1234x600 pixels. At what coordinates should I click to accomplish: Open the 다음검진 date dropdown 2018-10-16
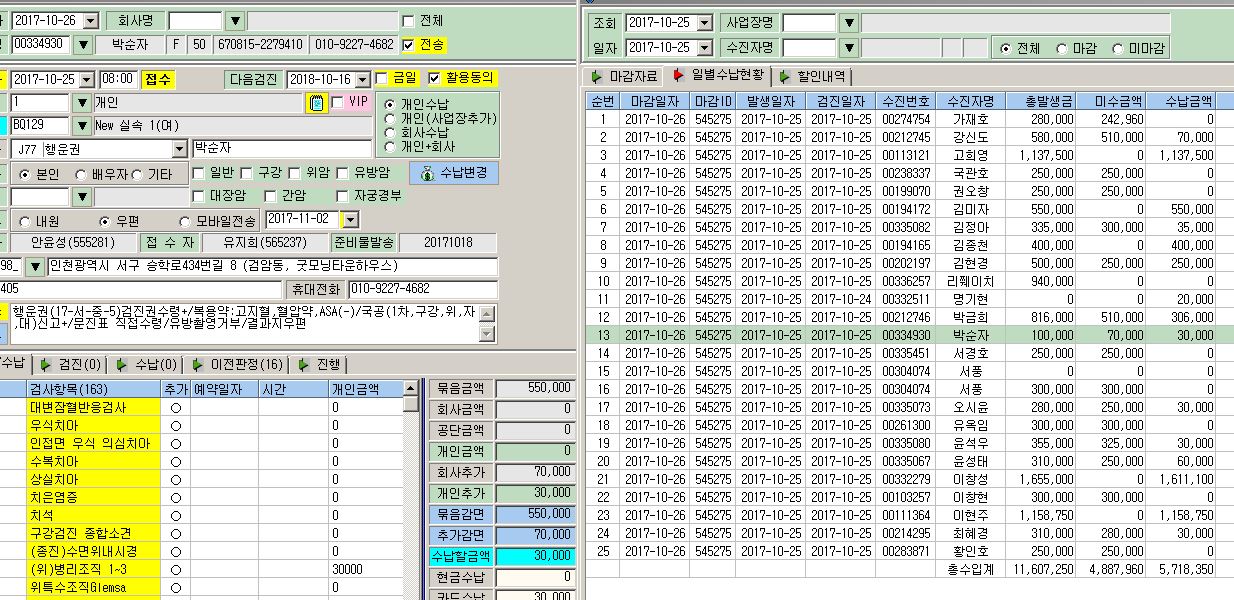click(364, 79)
